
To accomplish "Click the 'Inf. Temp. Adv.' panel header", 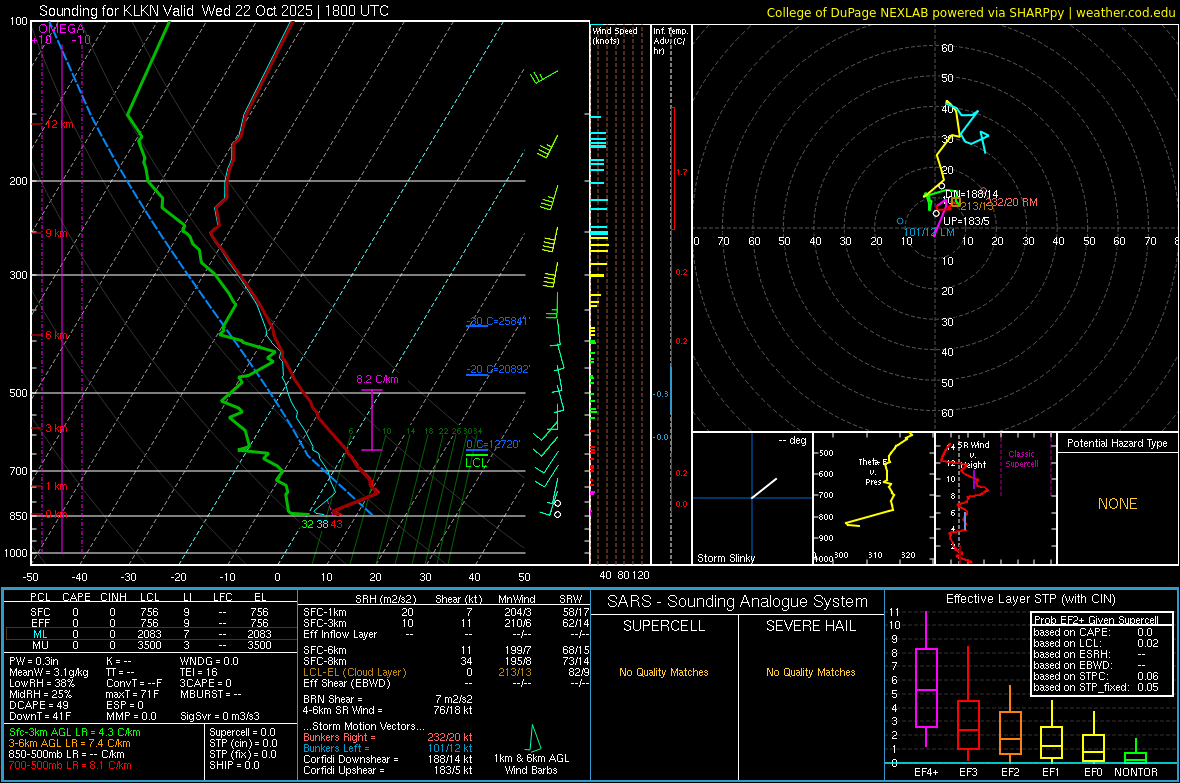I will 670,41.
